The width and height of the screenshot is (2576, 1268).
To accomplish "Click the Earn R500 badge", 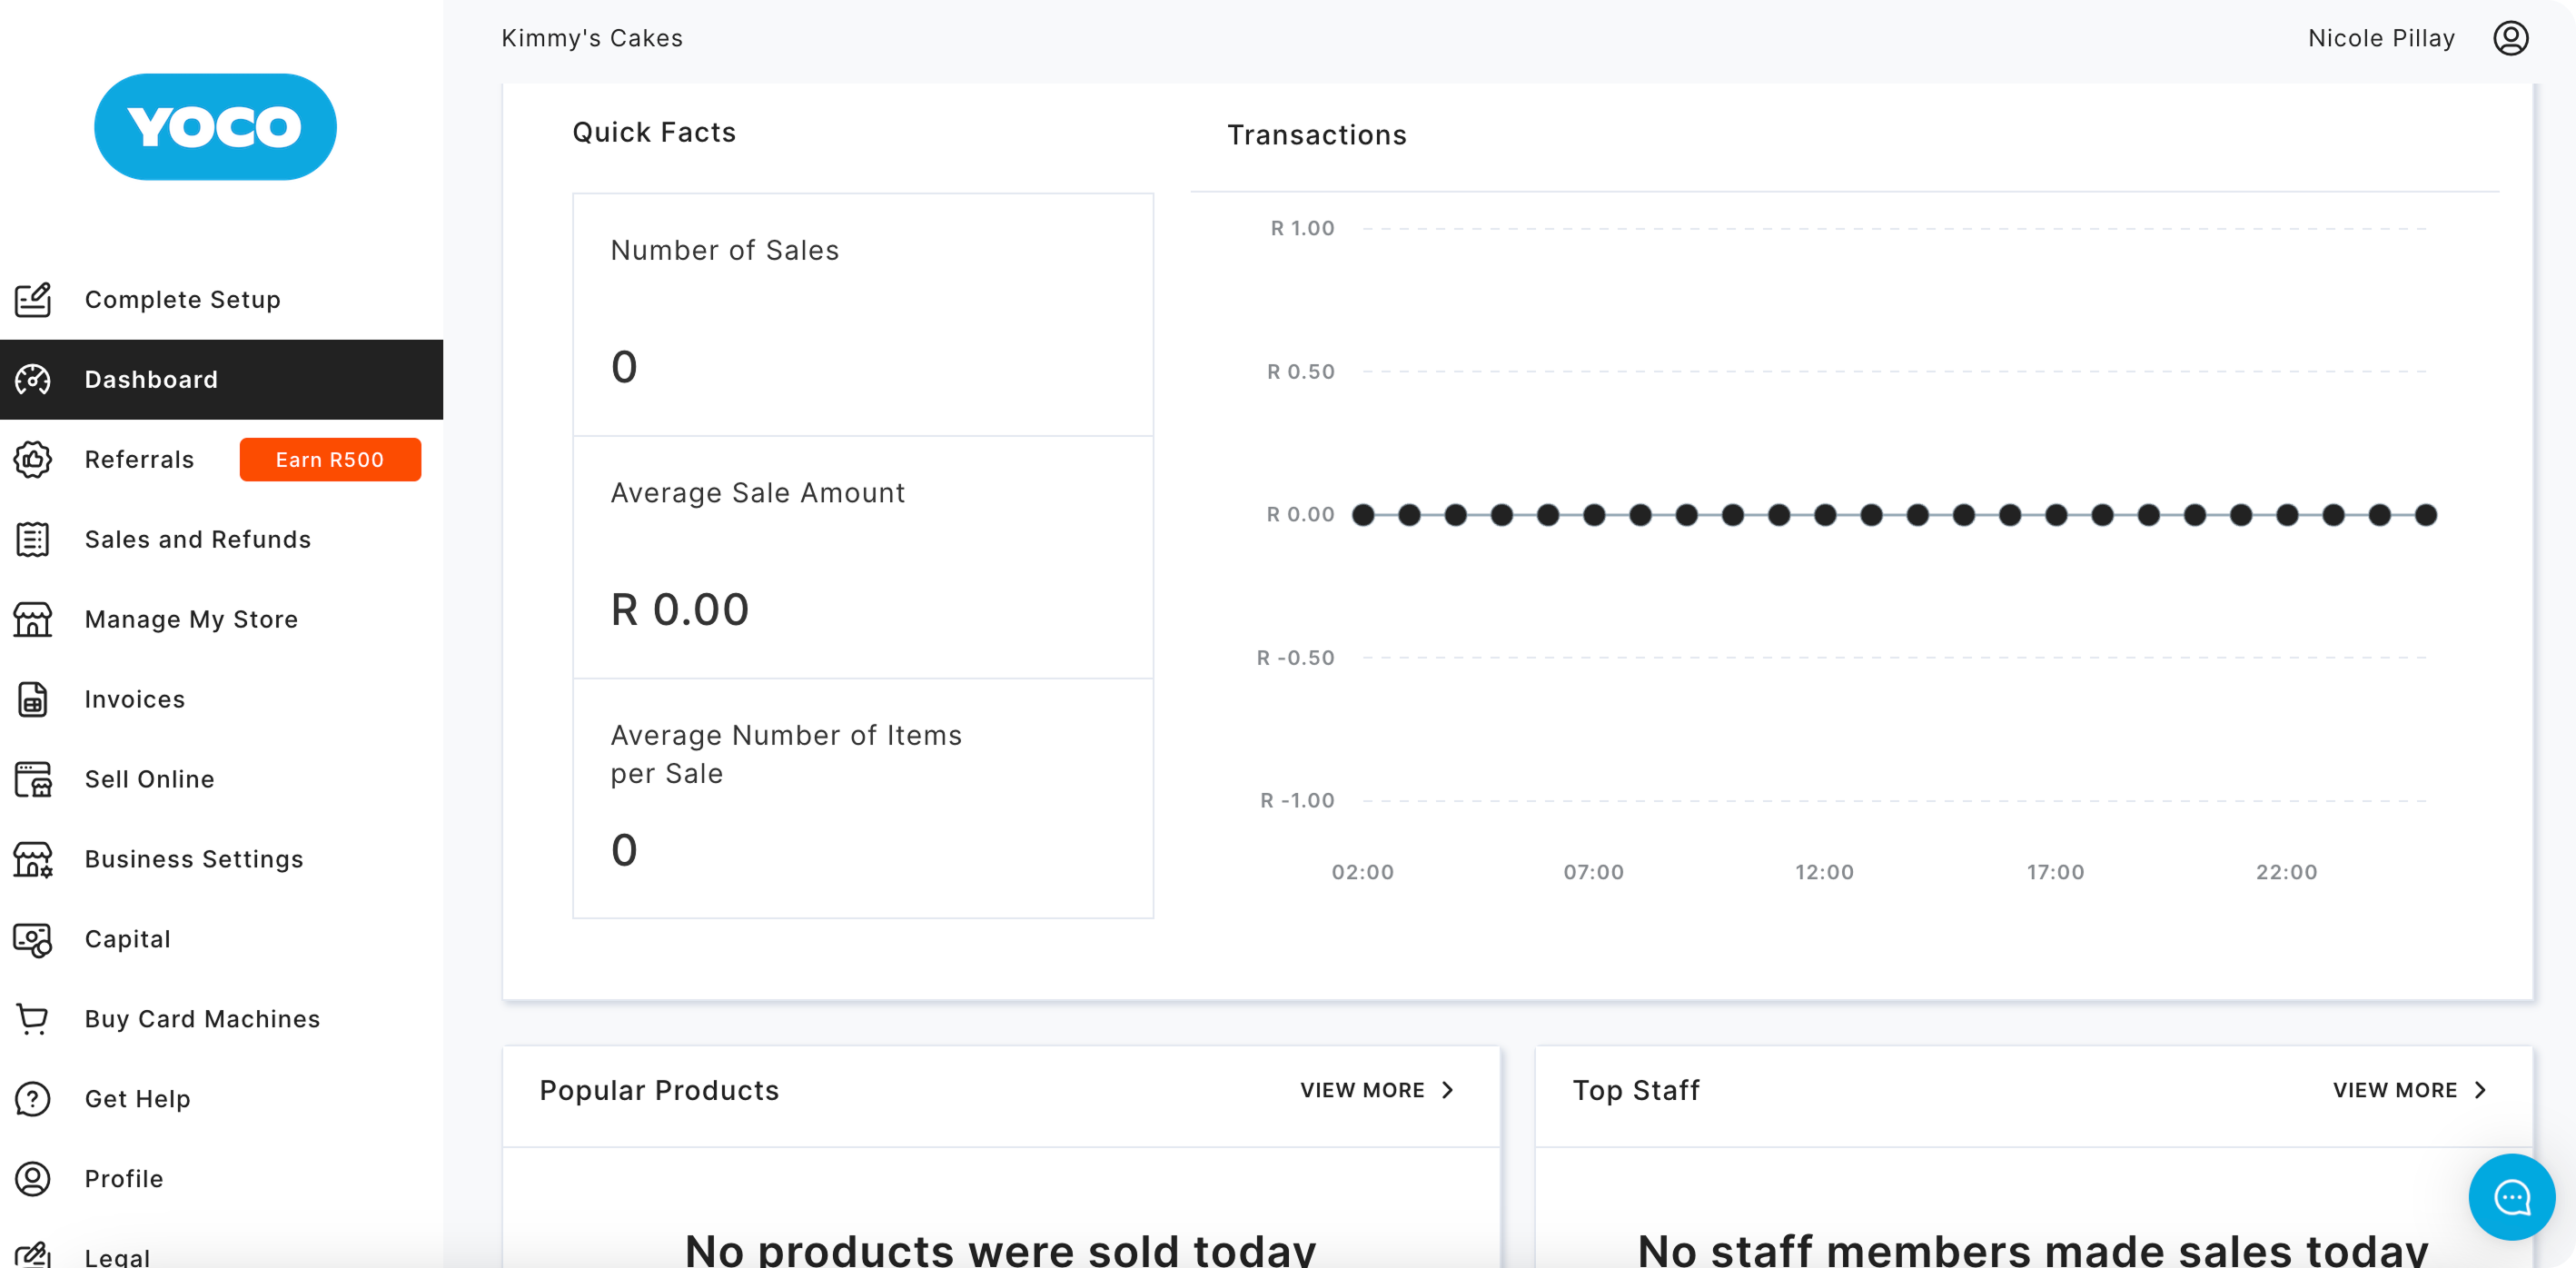I will pyautogui.click(x=330, y=459).
